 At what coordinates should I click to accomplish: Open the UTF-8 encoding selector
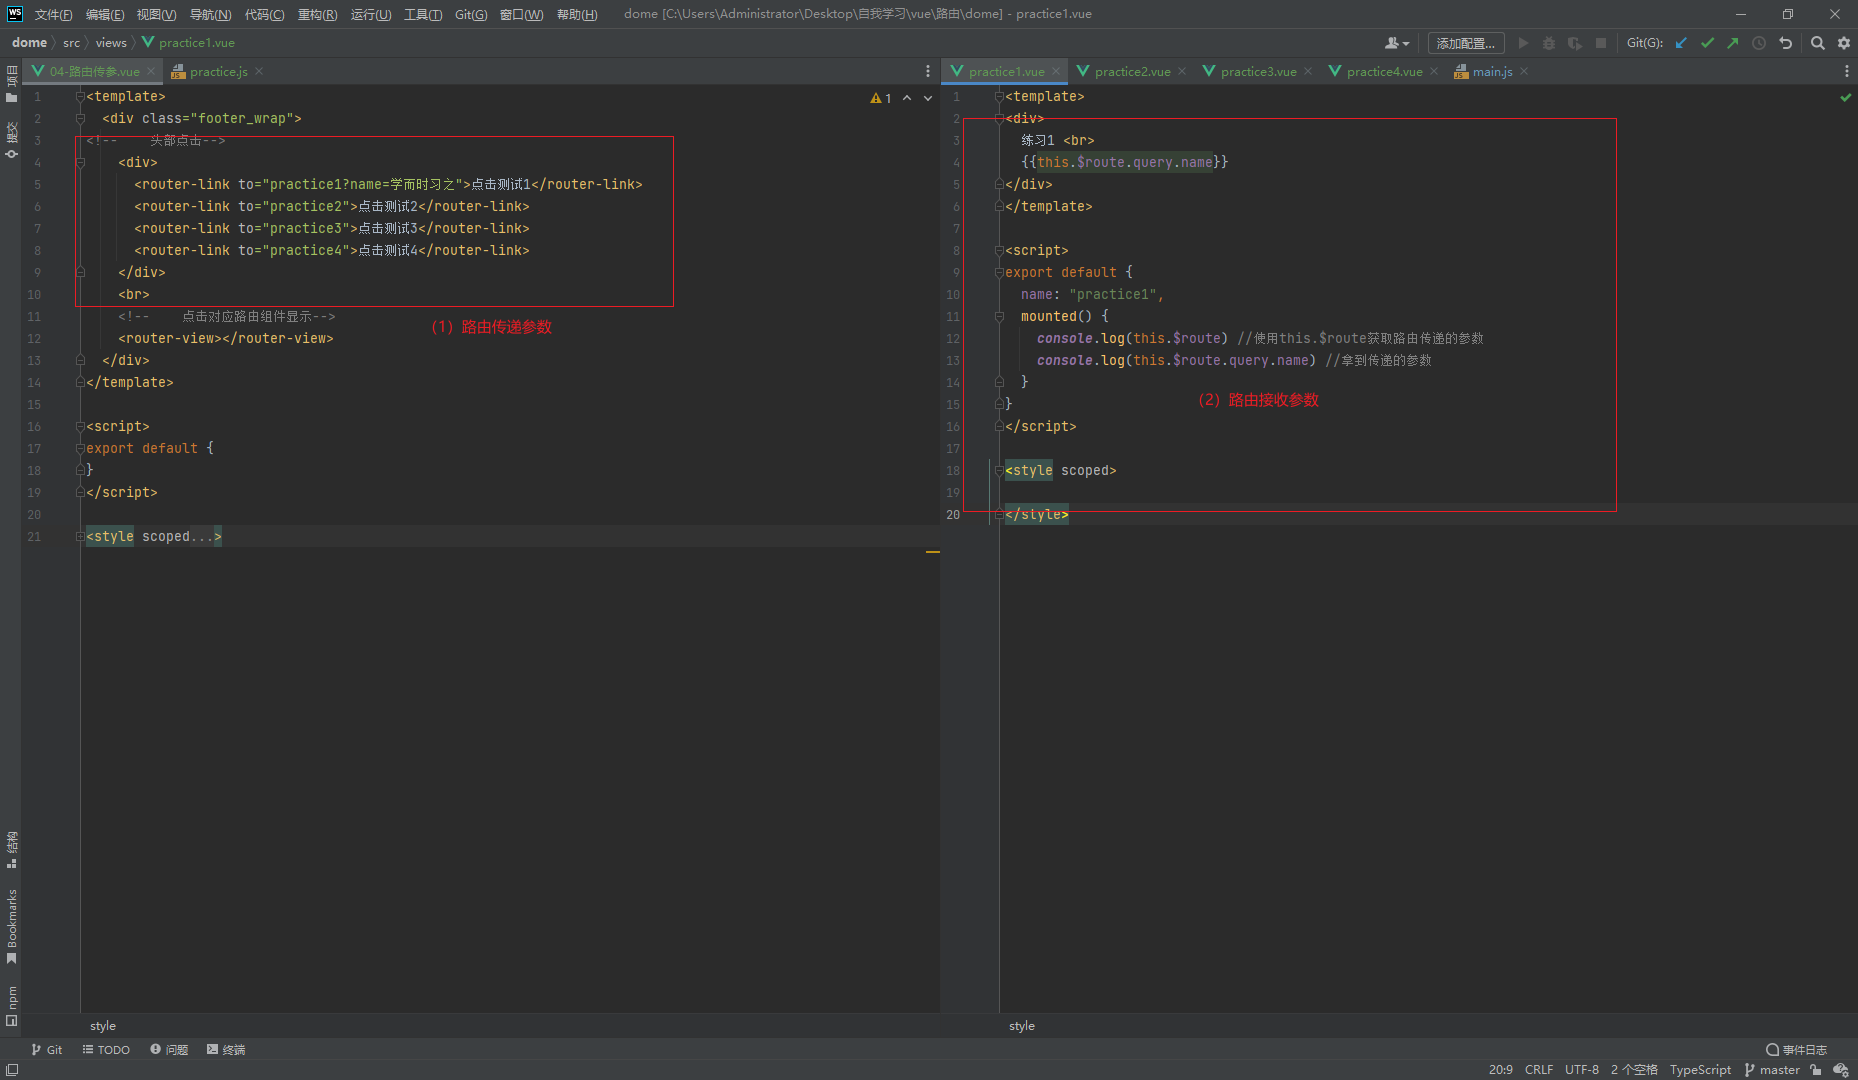point(1581,1070)
